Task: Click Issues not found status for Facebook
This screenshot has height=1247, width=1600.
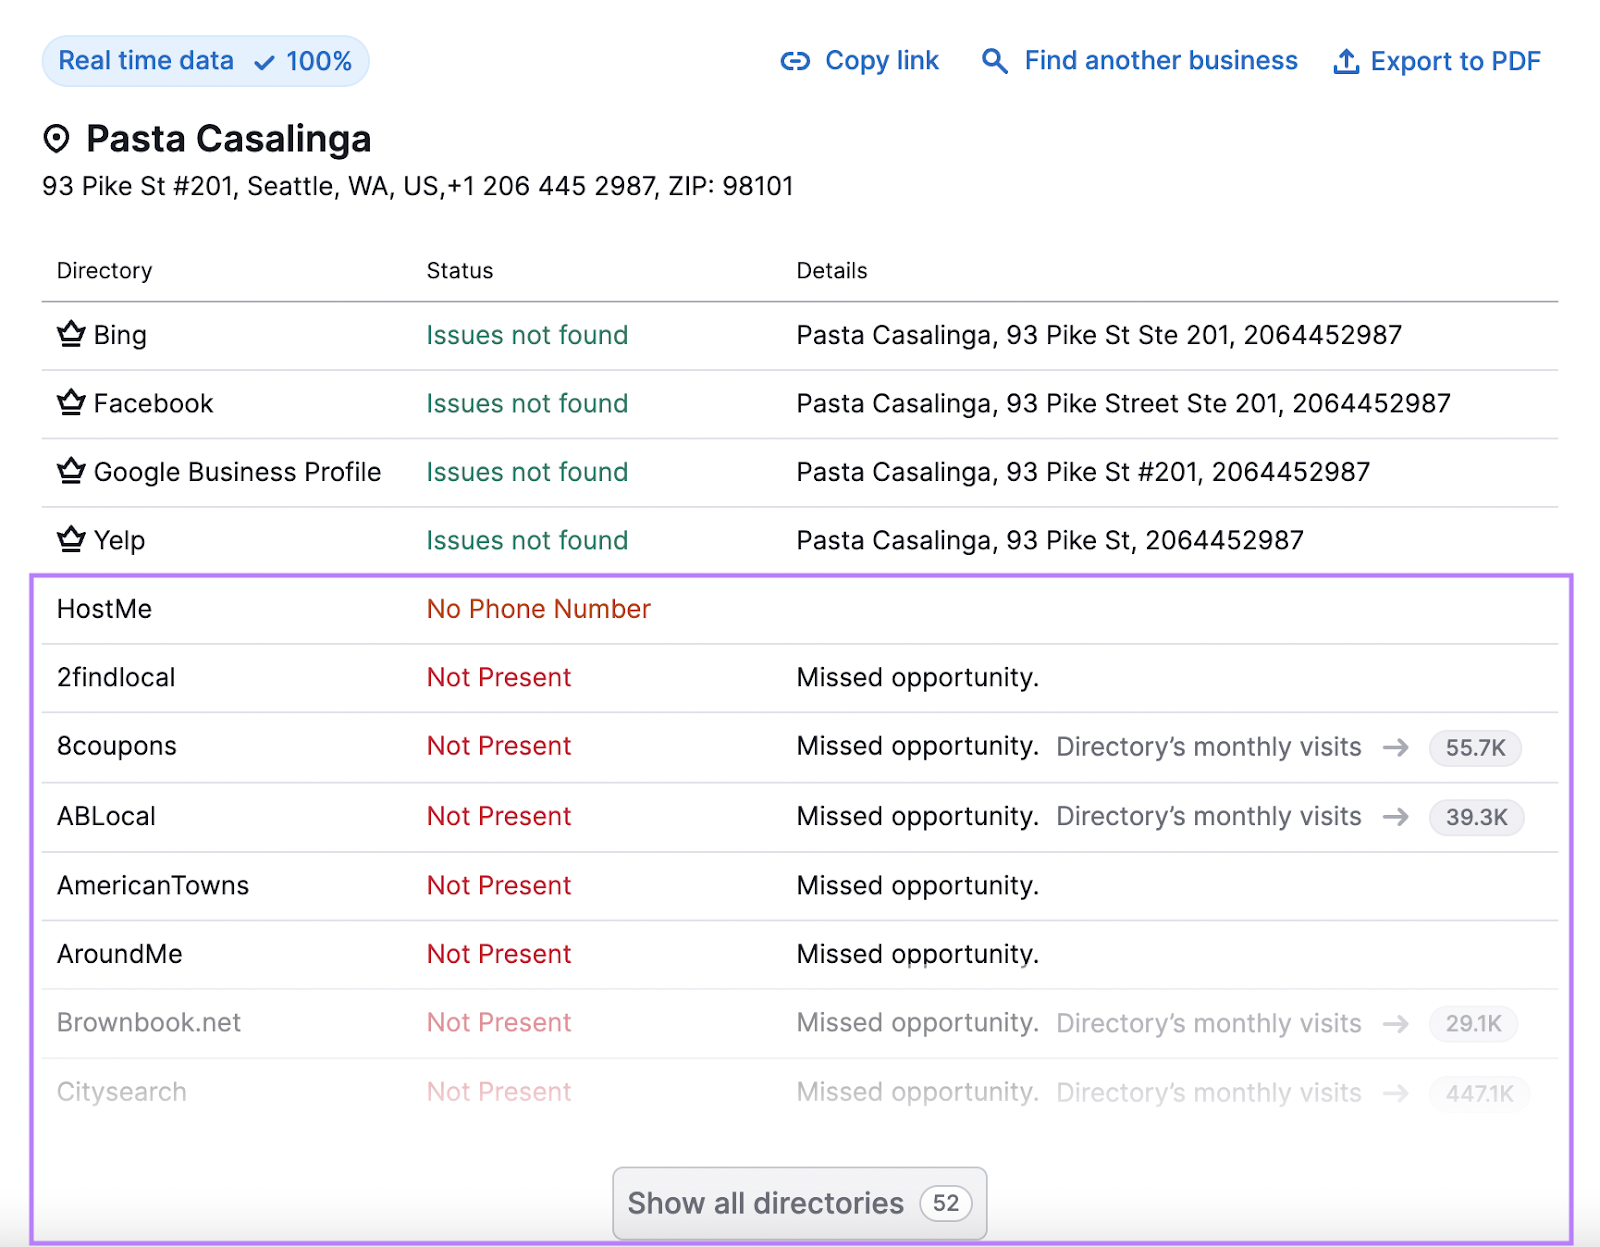Action: point(527,403)
